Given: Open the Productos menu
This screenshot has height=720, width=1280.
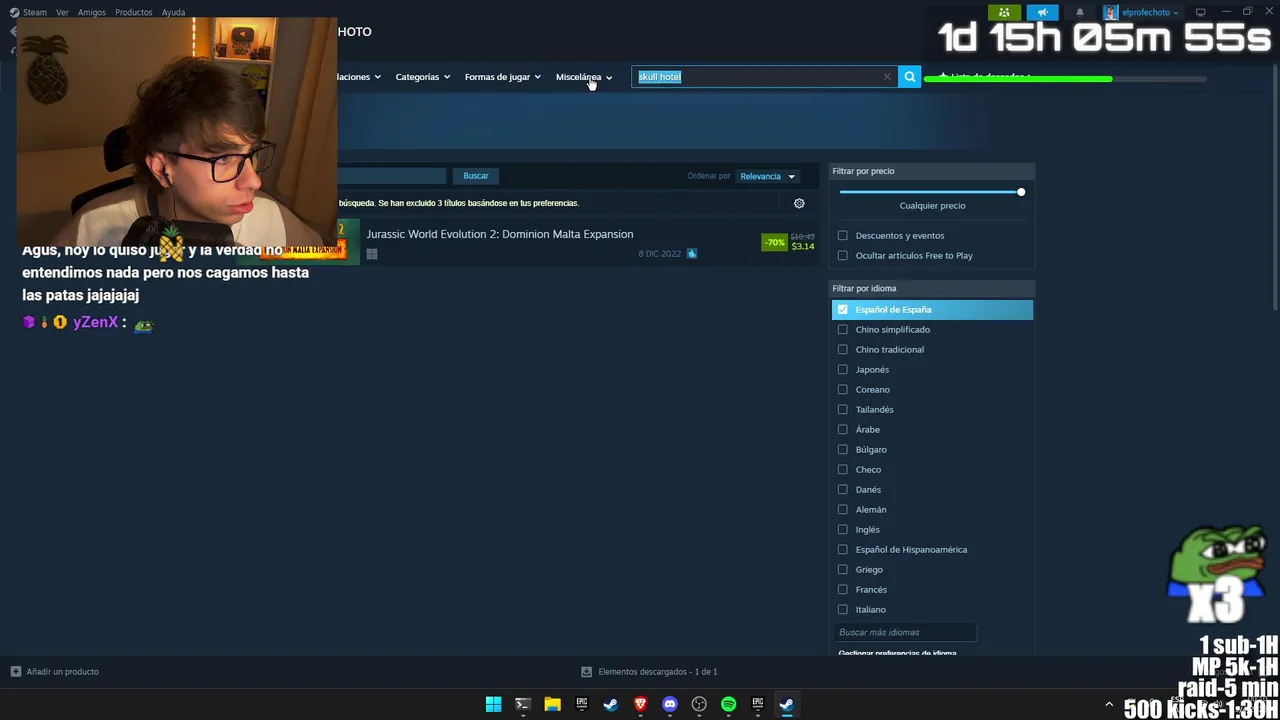Looking at the screenshot, I should tap(133, 12).
